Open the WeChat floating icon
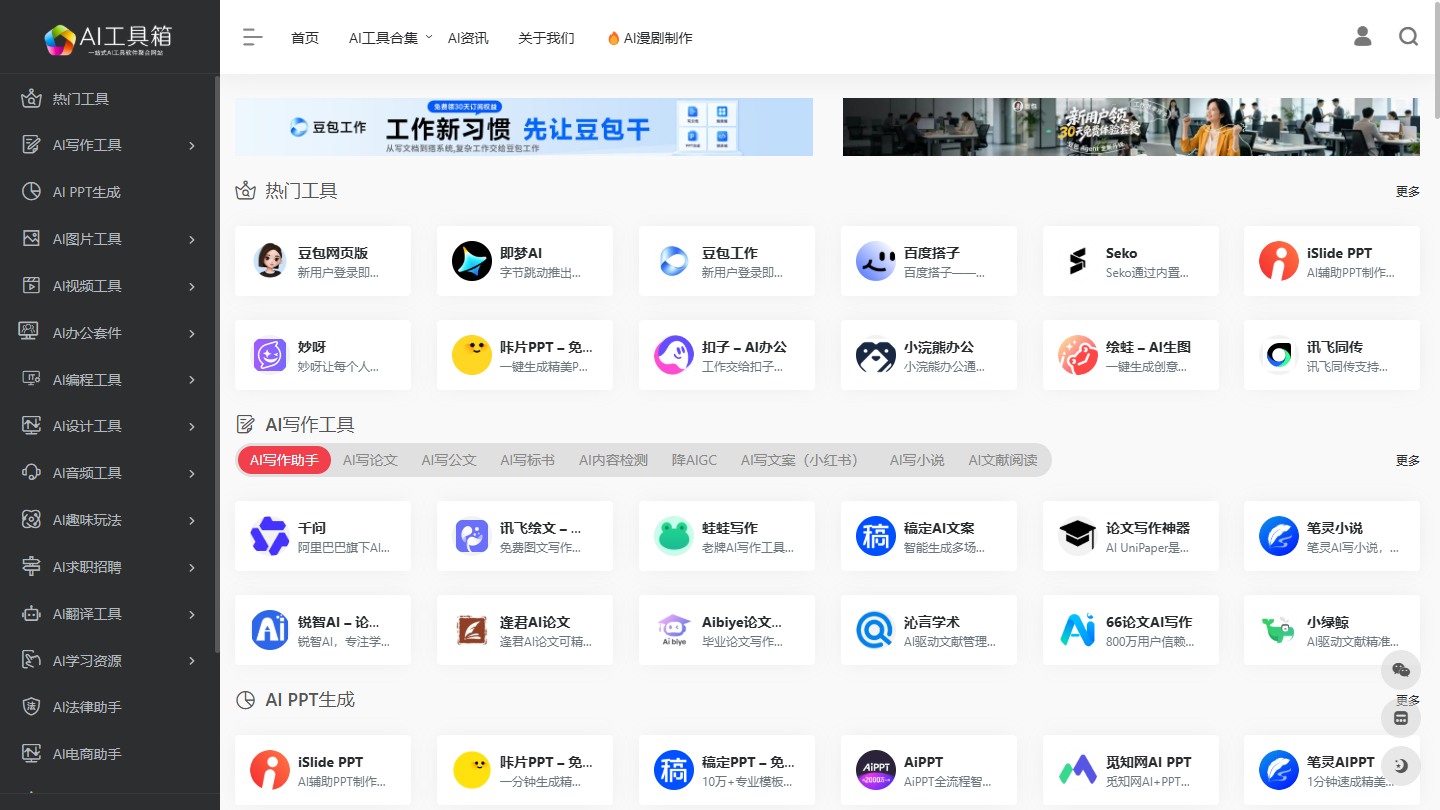The width and height of the screenshot is (1440, 810). point(1400,670)
